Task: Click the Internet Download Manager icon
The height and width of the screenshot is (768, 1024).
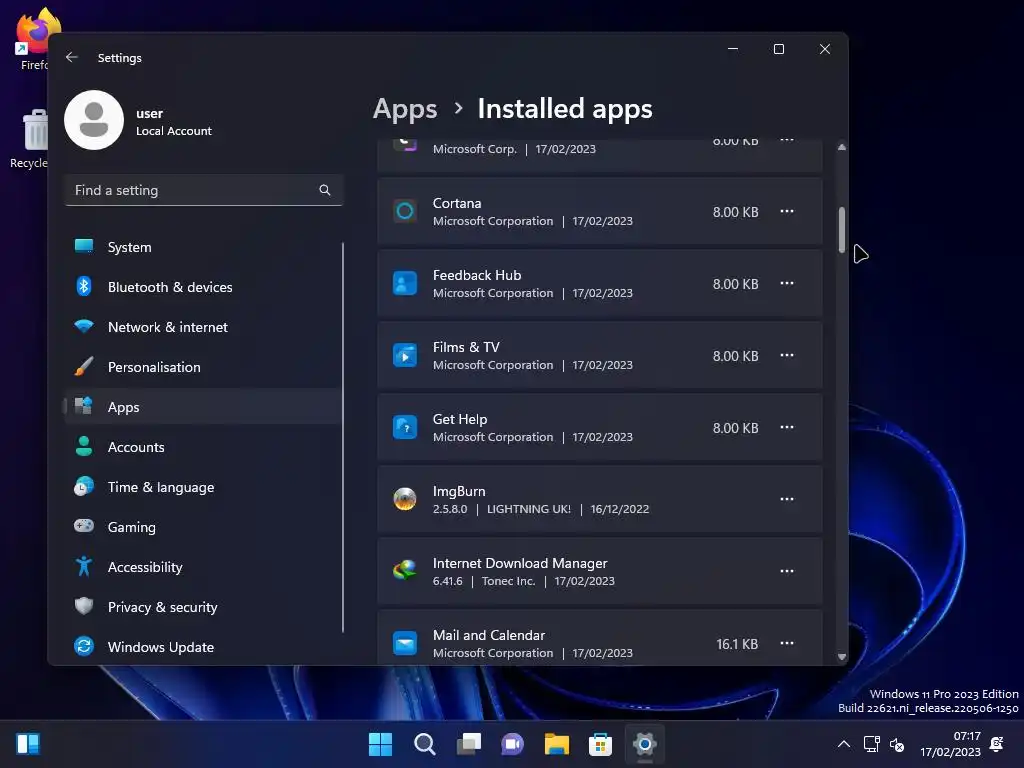Action: pyautogui.click(x=405, y=571)
